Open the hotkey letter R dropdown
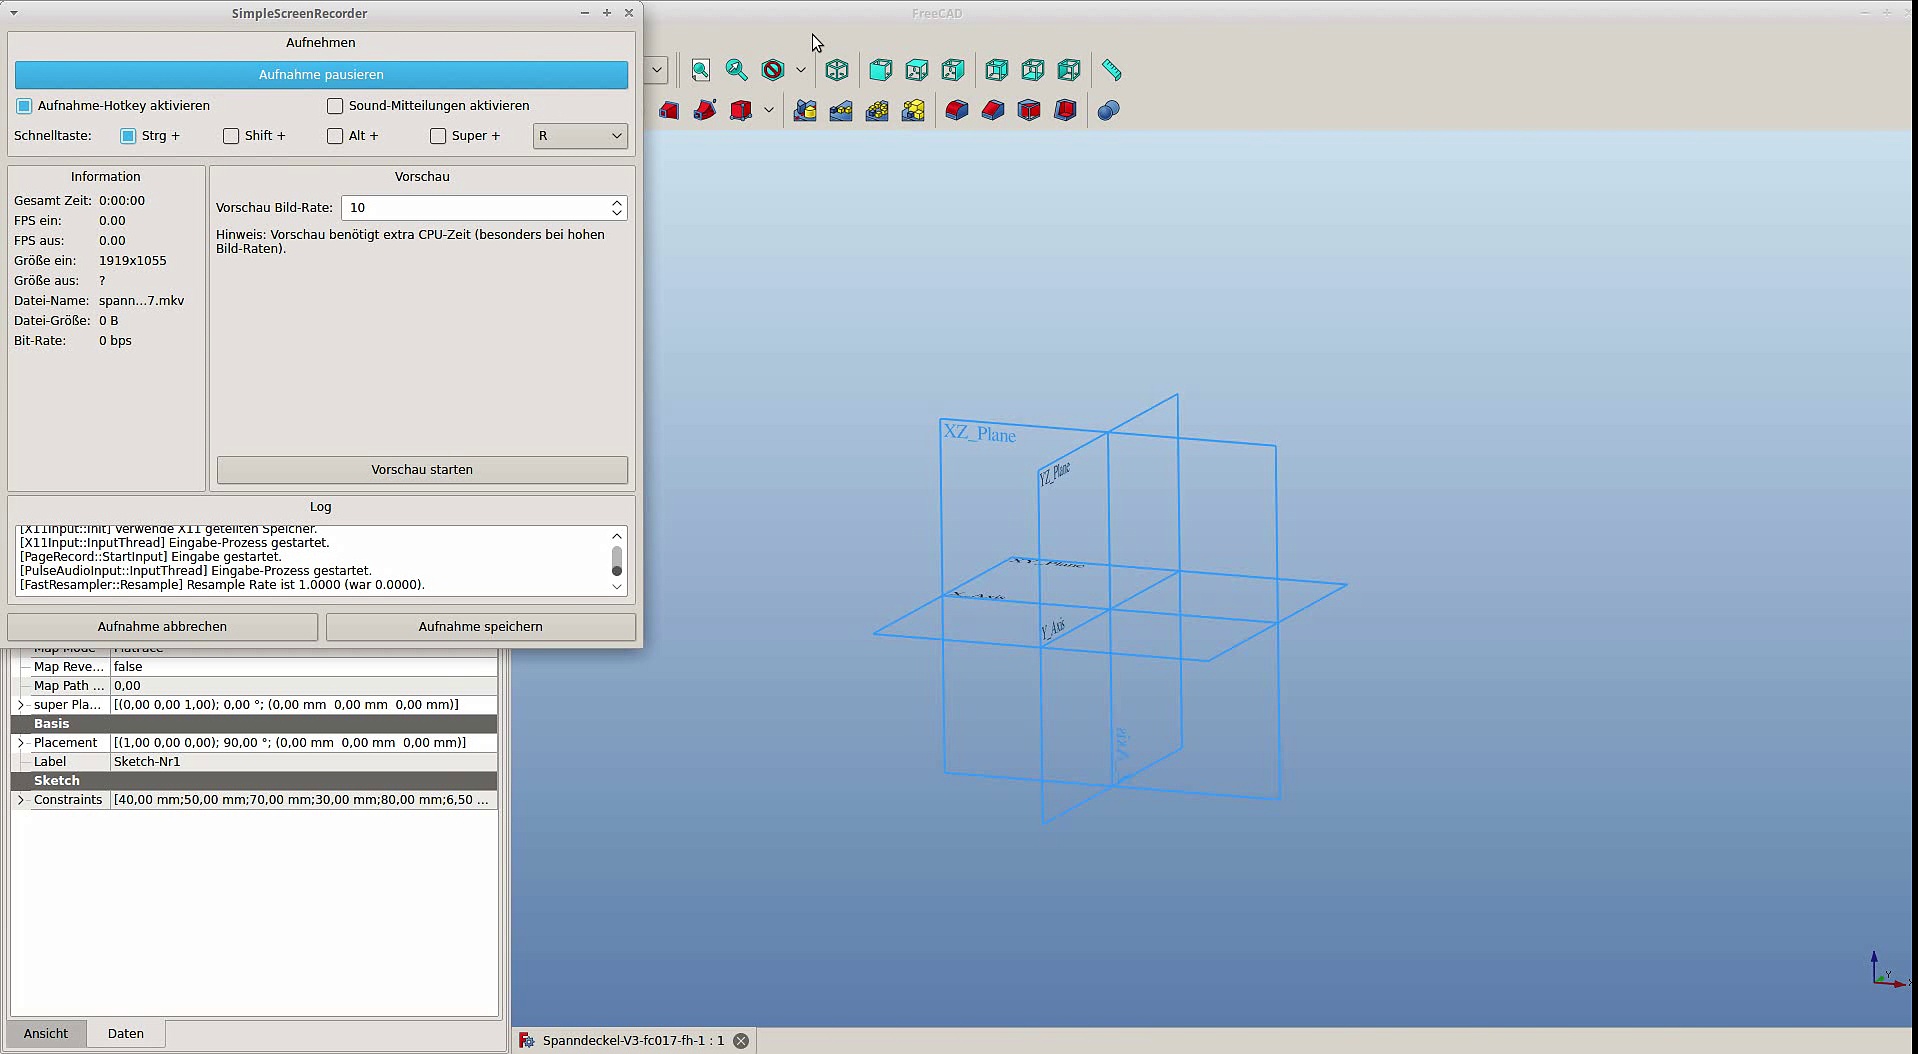This screenshot has height=1054, width=1918. click(x=580, y=136)
